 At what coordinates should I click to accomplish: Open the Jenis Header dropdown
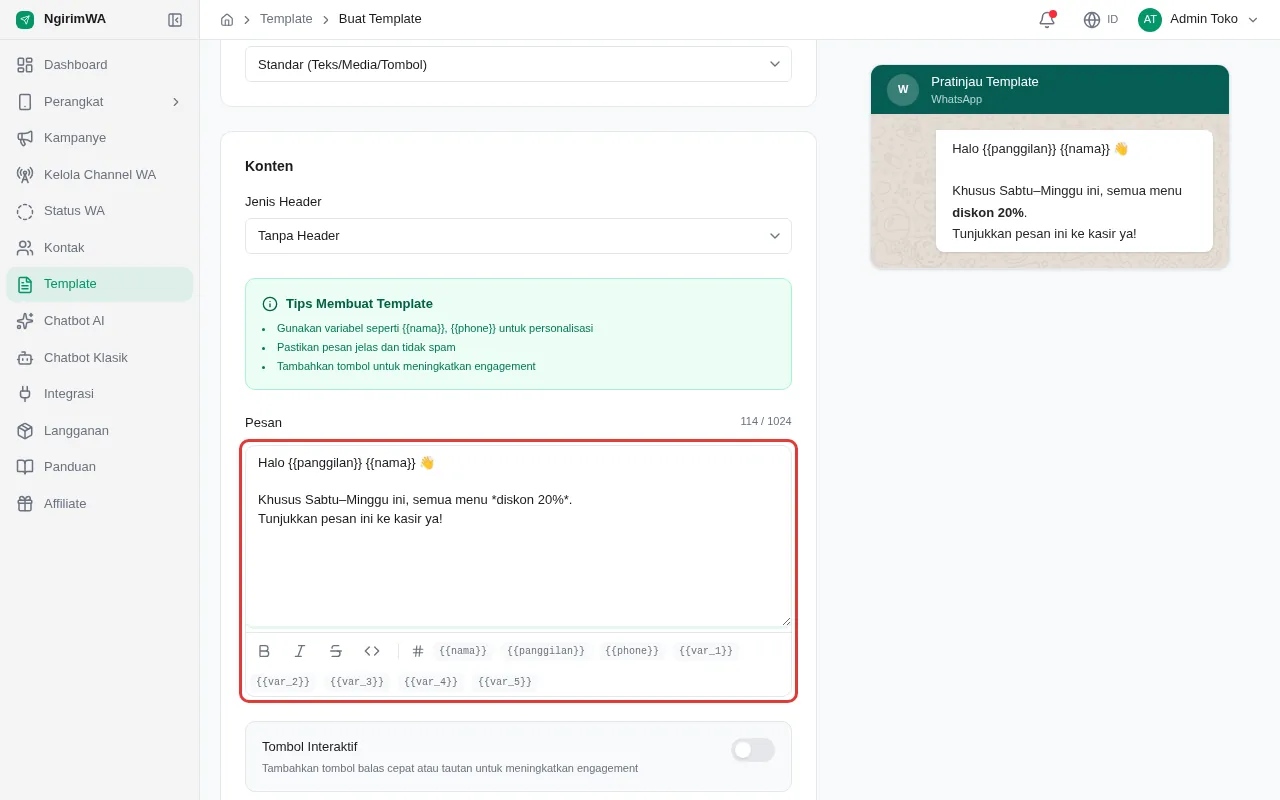518,236
